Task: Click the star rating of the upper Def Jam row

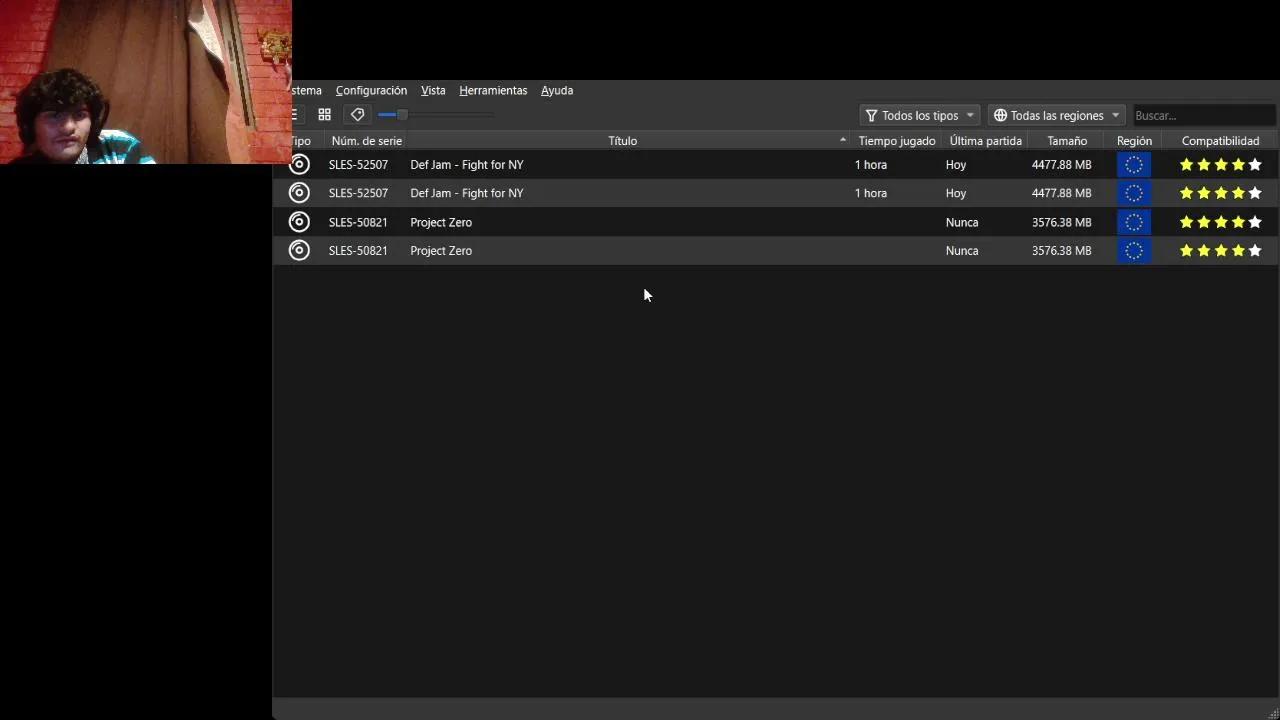Action: click(1220, 165)
